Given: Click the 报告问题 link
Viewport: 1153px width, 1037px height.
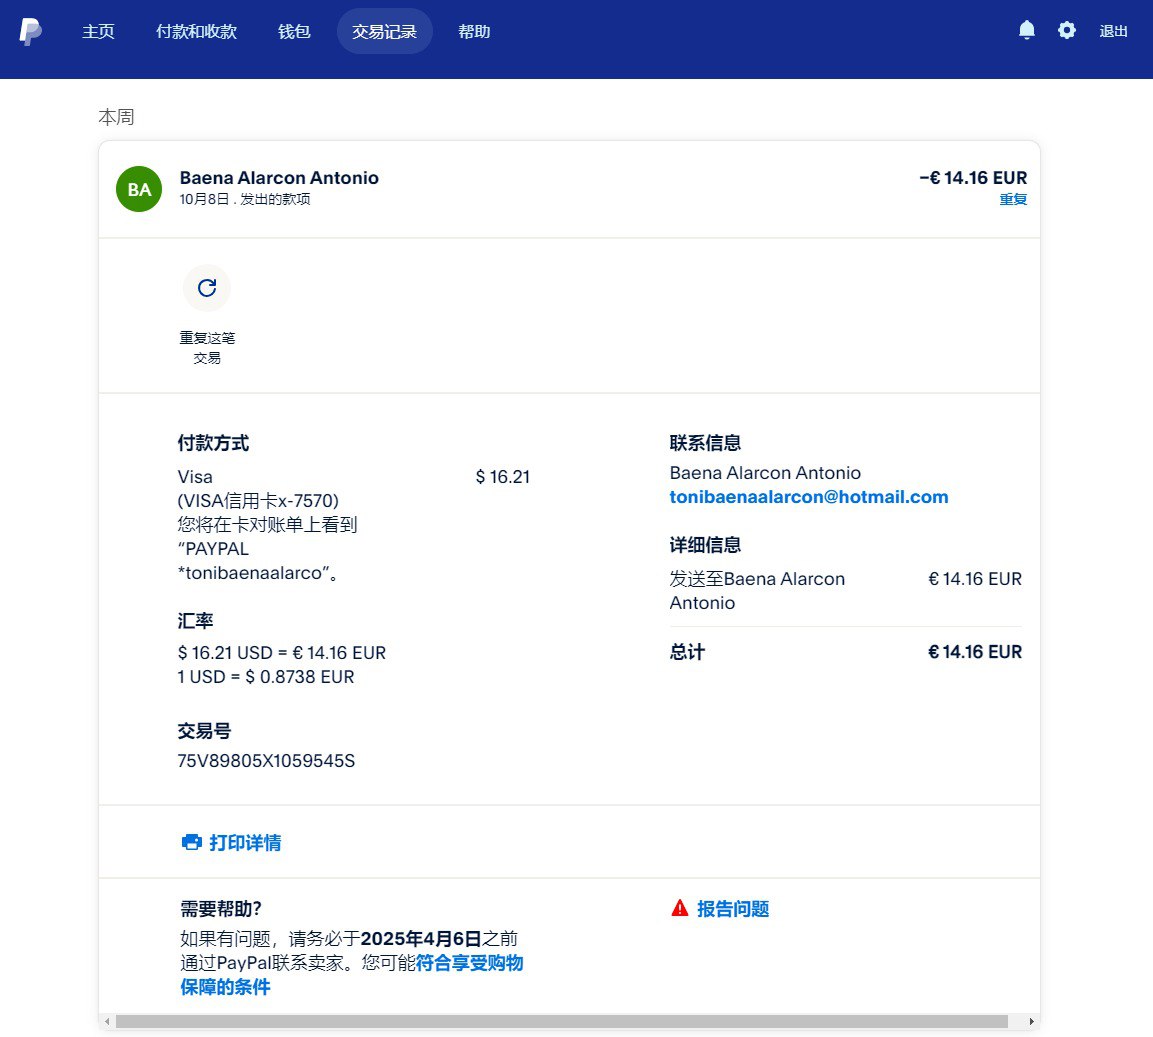Looking at the screenshot, I should pos(733,909).
